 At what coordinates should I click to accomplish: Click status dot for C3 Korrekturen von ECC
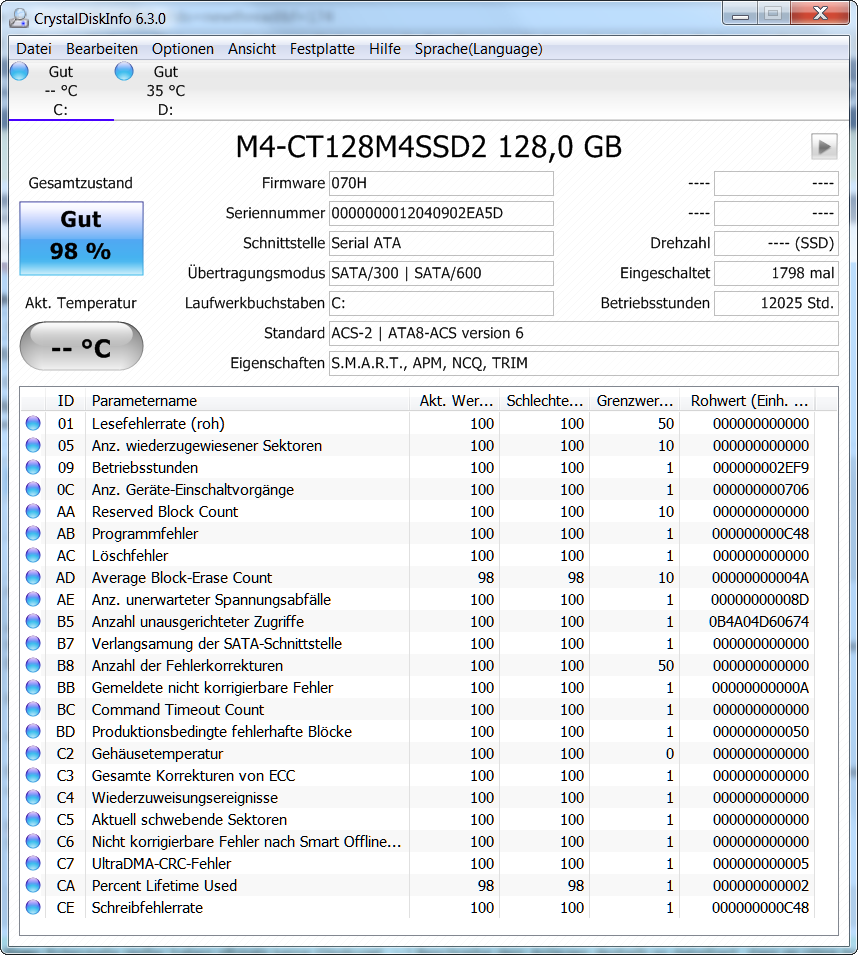(x=33, y=775)
